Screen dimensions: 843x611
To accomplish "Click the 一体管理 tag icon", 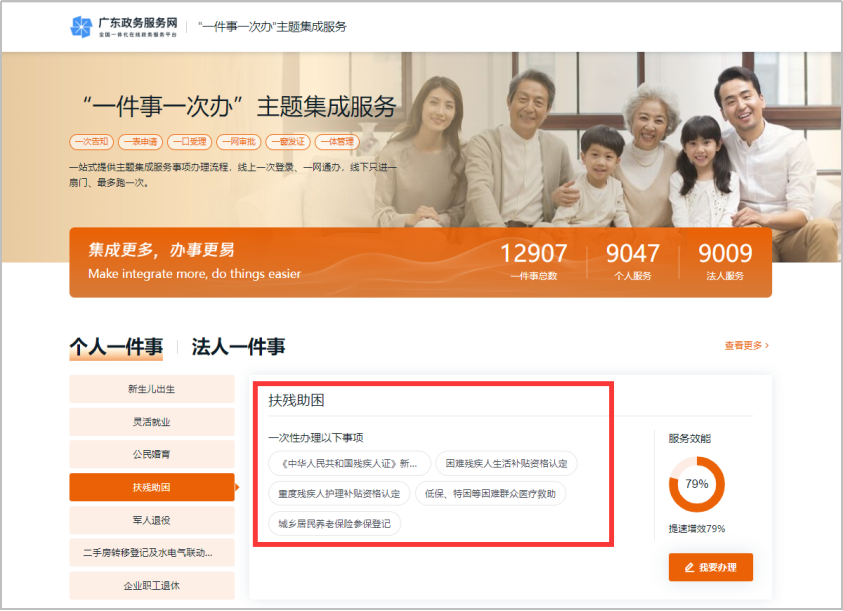I will (x=336, y=141).
